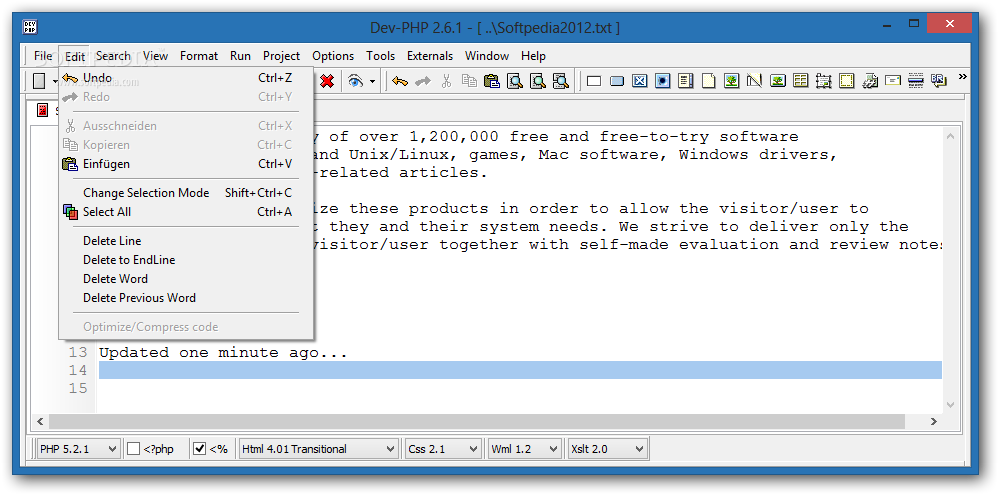Show hidden toolbar items via the » chevron
The image size is (999, 495).
pos(963,77)
